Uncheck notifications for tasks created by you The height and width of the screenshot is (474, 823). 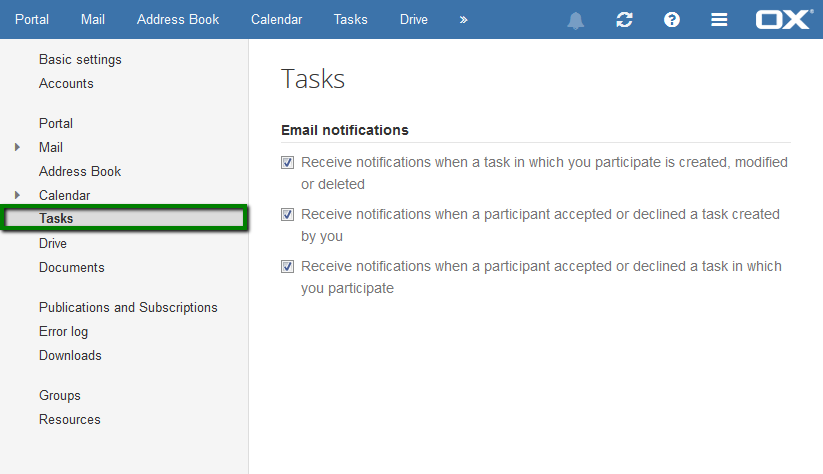(287, 215)
